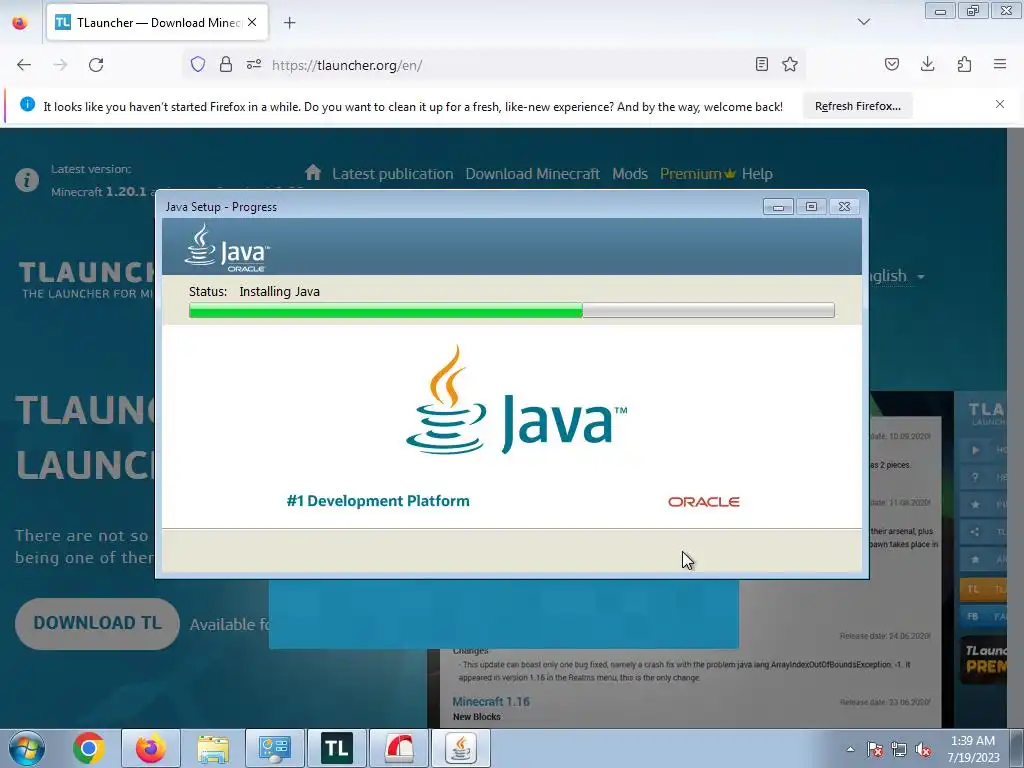Open the network tray icon
The height and width of the screenshot is (768, 1024).
tap(899, 749)
